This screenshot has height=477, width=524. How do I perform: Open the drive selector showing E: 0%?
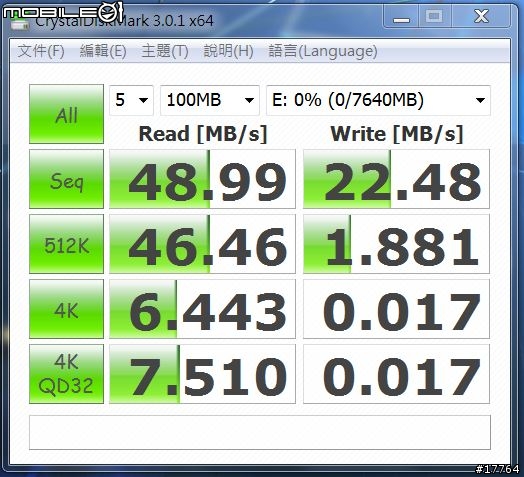[x=378, y=100]
